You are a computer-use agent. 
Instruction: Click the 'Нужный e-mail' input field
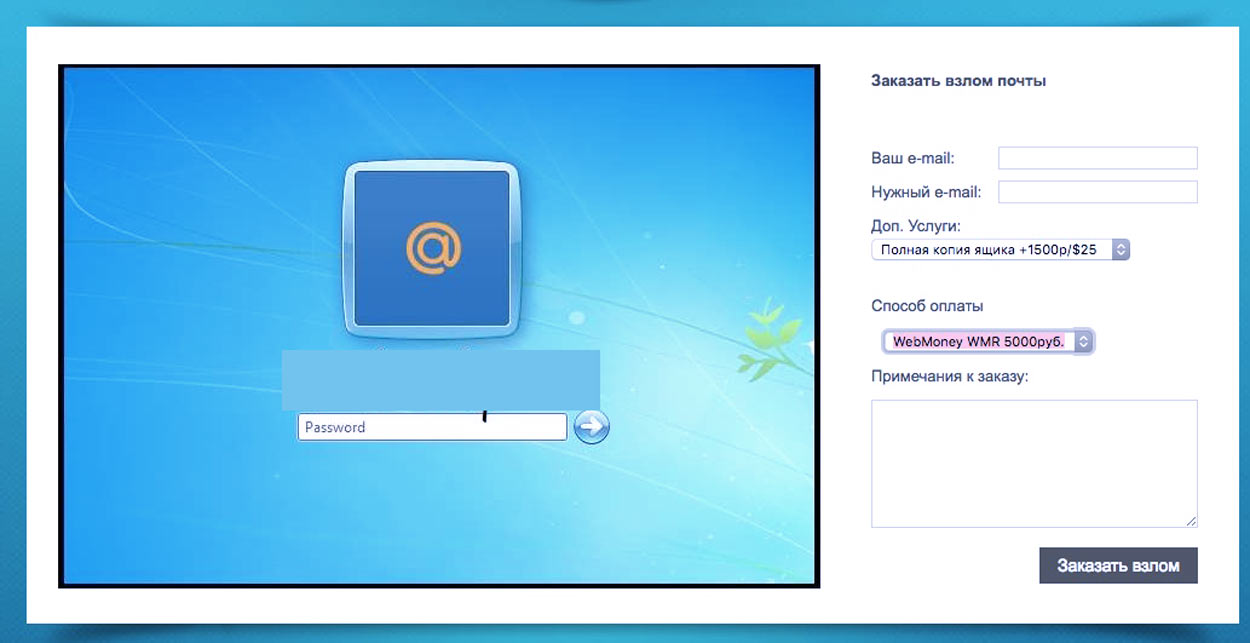pos(1097,192)
